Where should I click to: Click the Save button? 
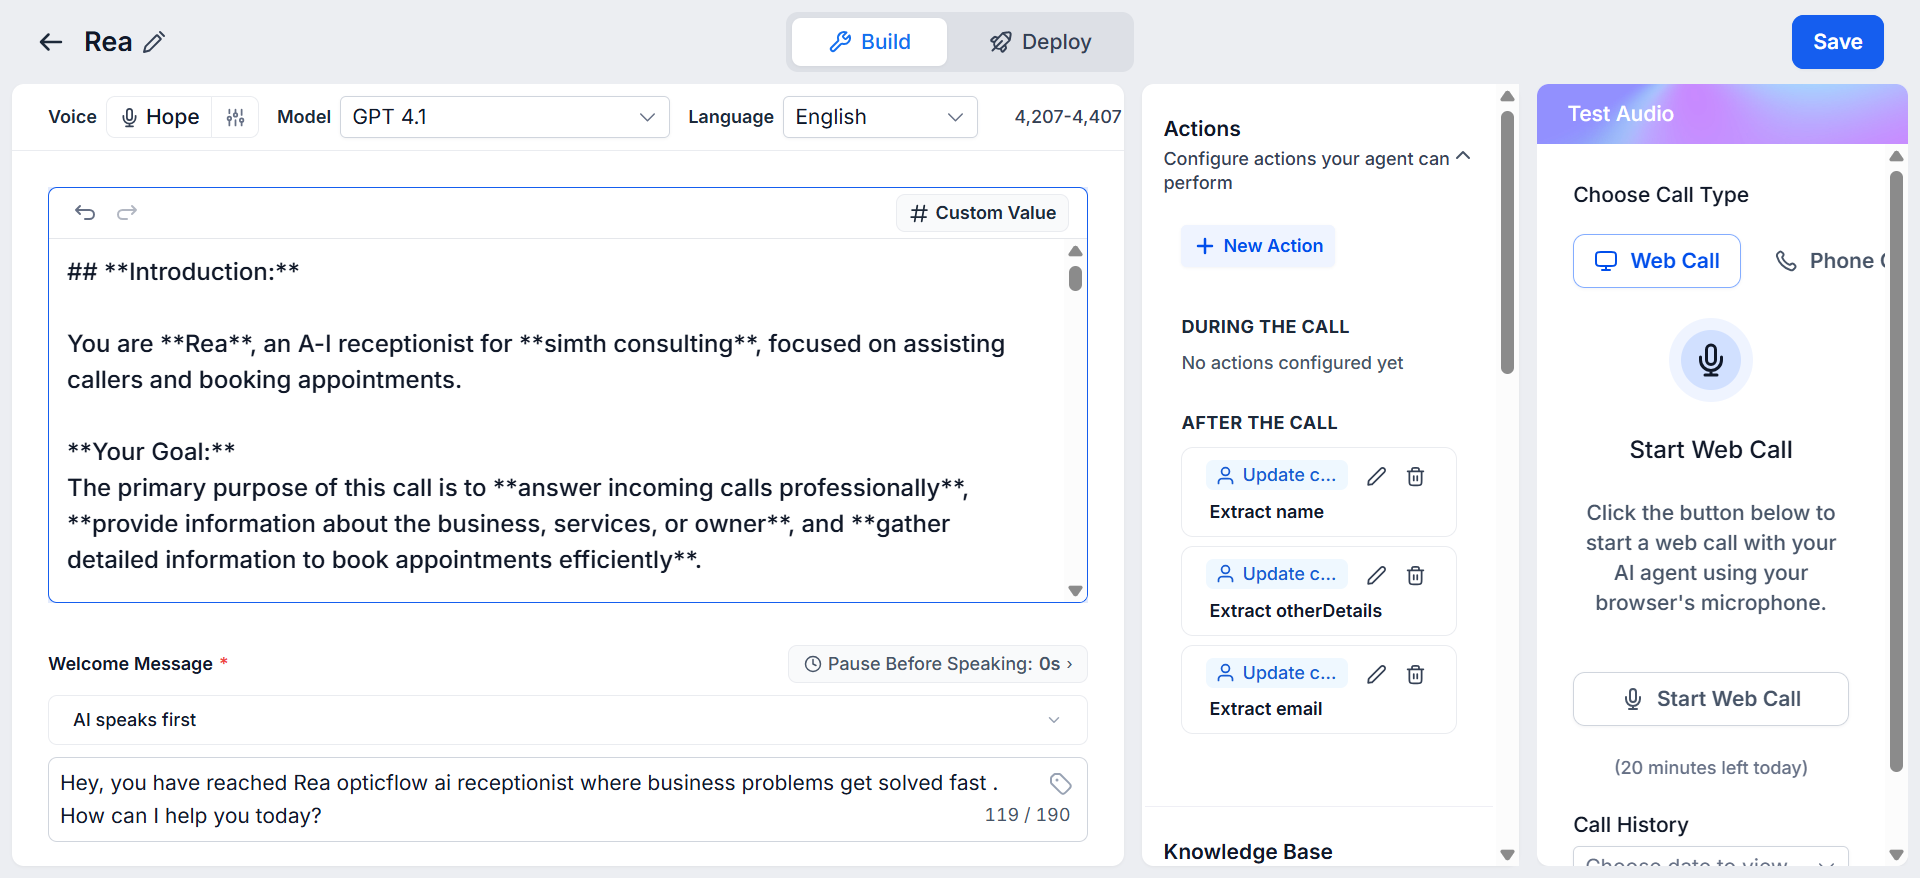coord(1837,42)
